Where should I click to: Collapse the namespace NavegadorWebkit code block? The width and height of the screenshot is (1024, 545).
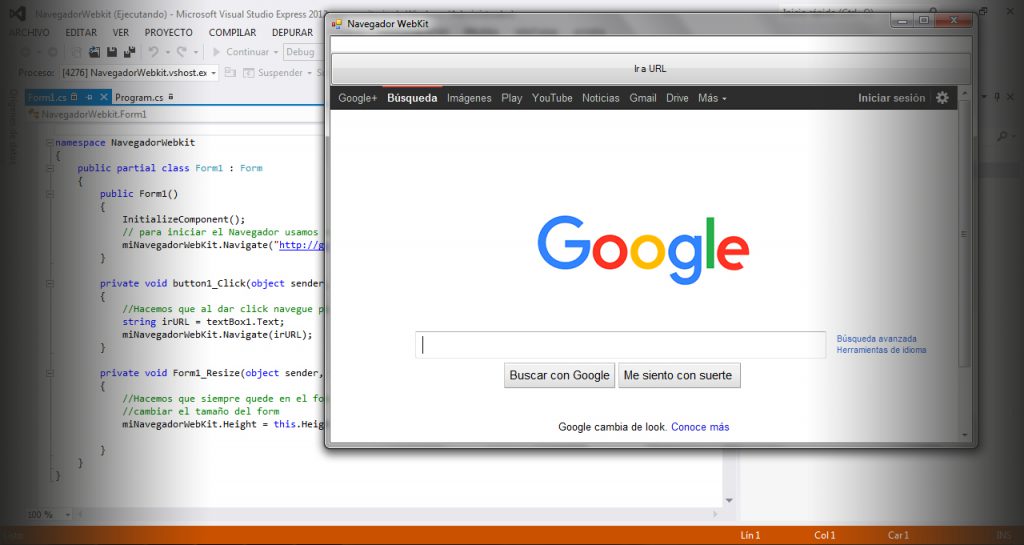[x=50, y=142]
